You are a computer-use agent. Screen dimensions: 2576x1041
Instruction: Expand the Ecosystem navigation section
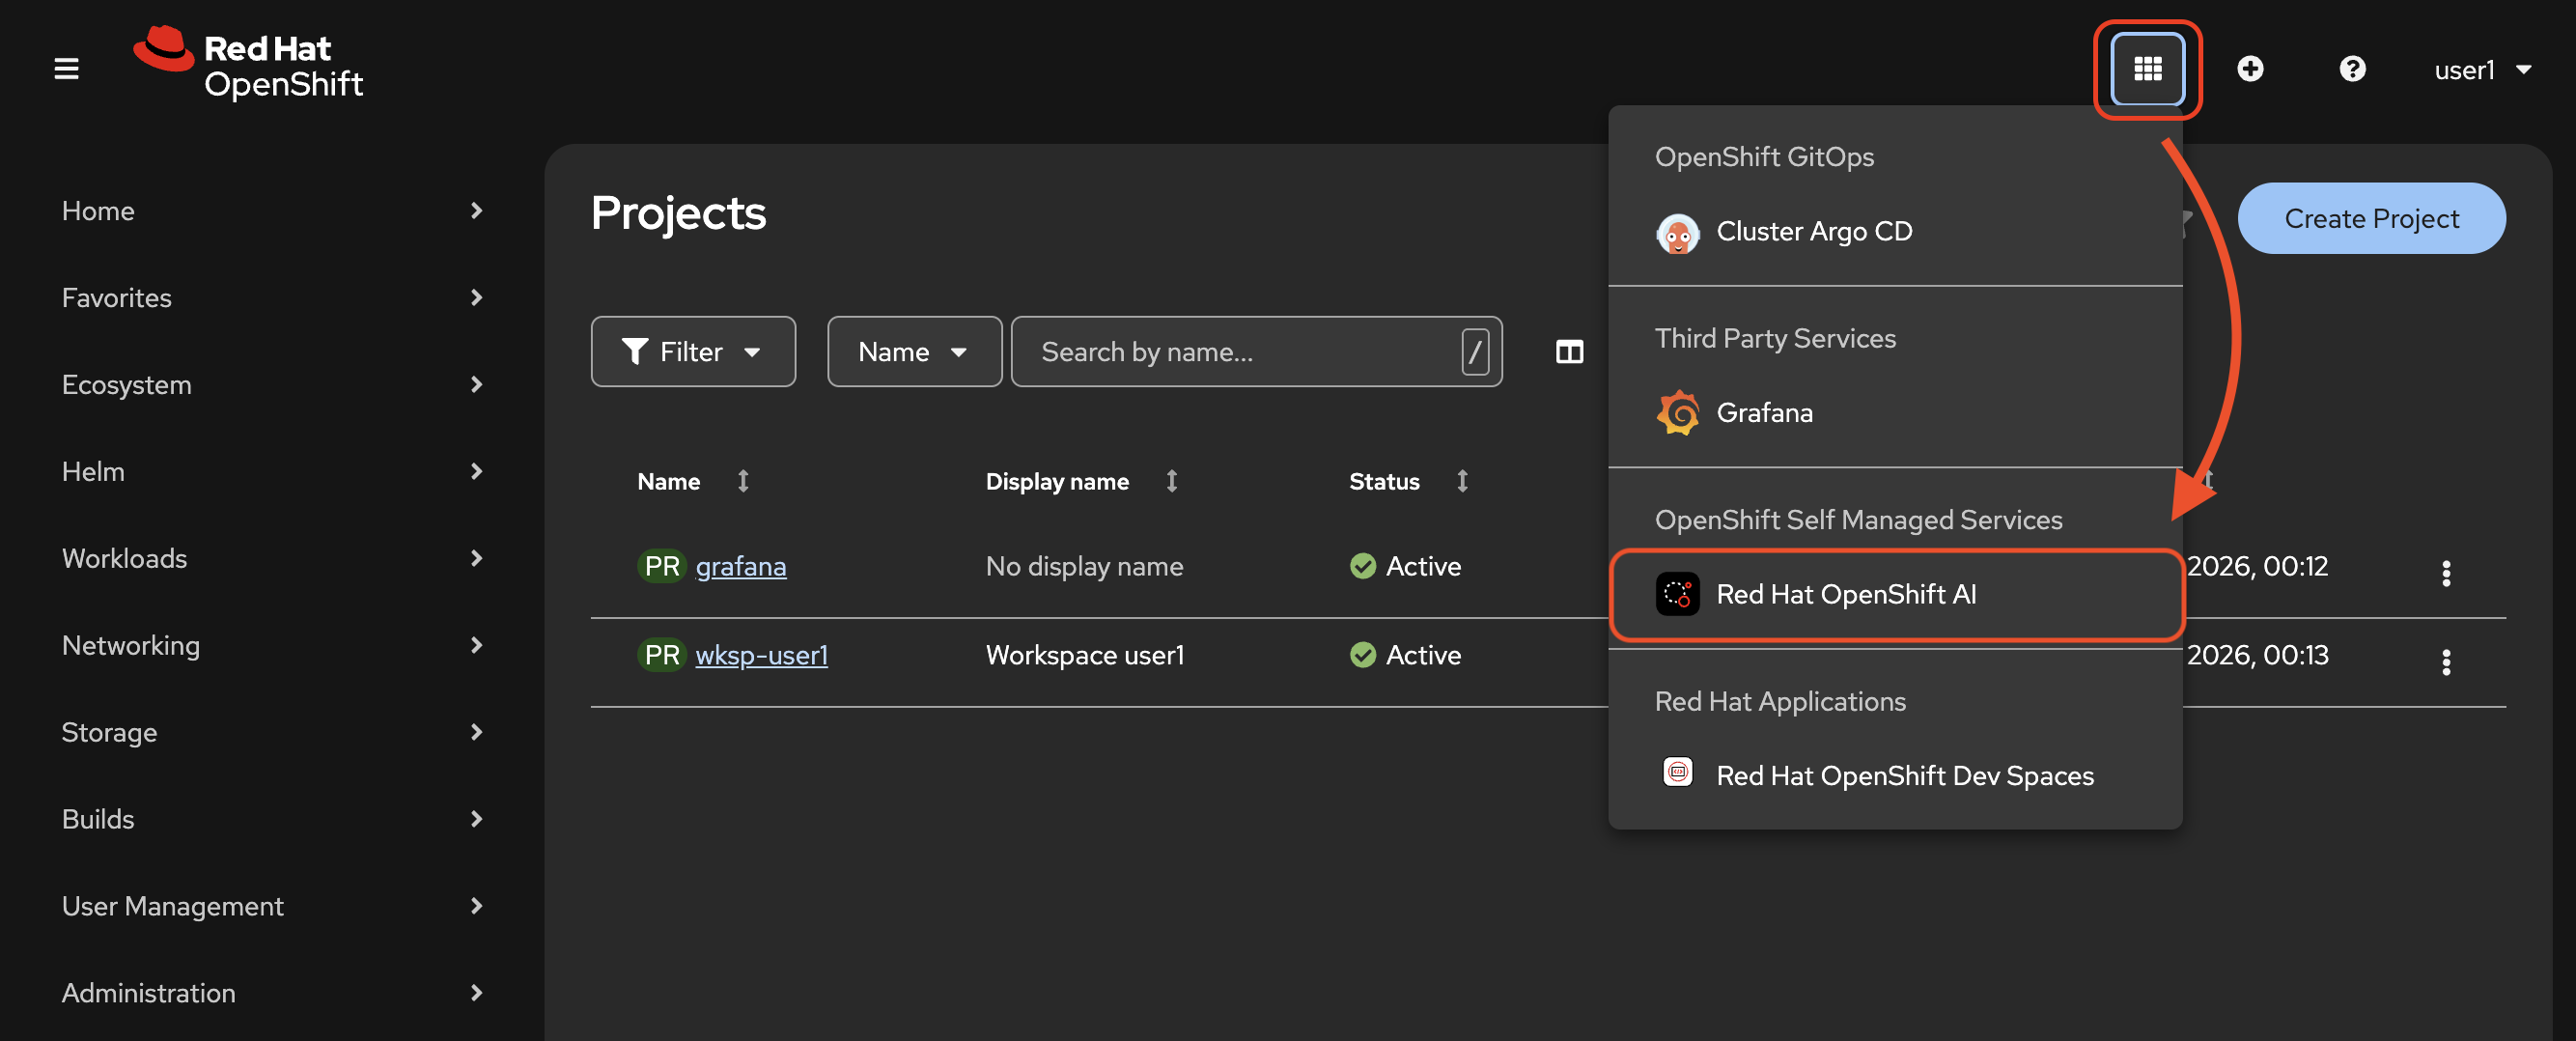271,385
